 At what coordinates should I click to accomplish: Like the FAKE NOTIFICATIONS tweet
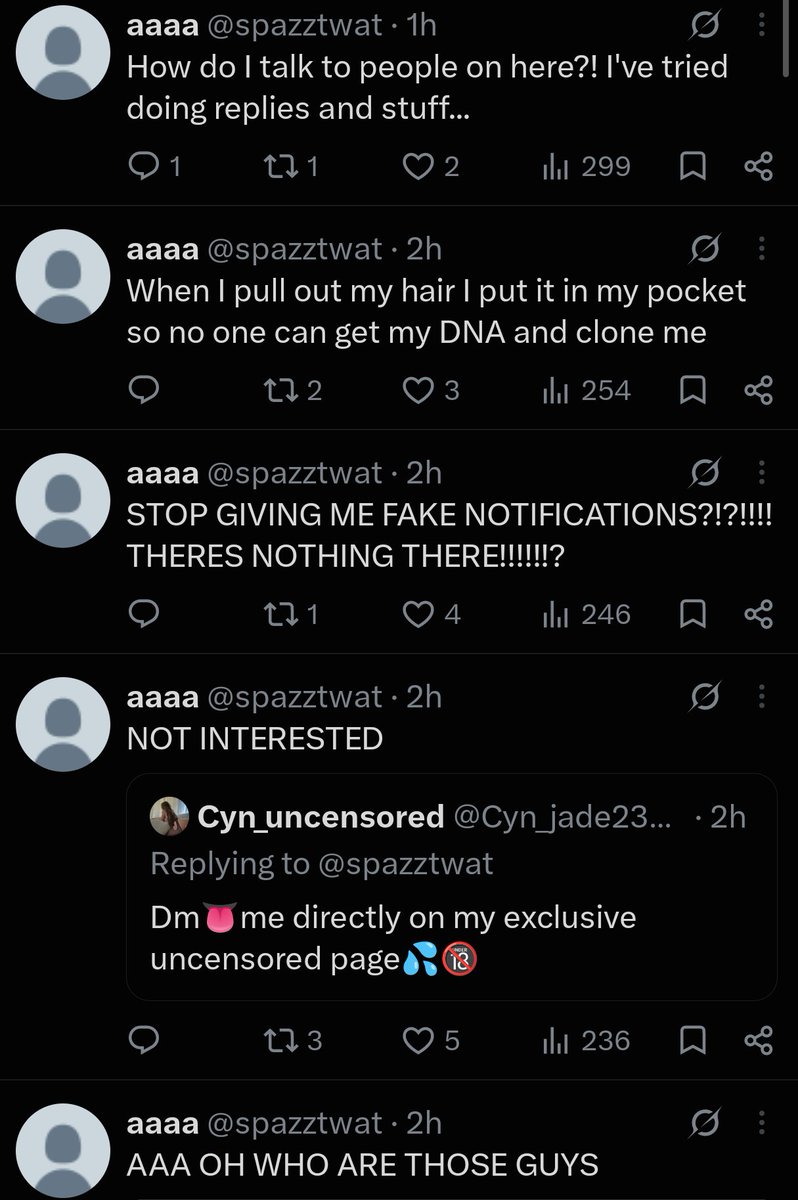[x=431, y=614]
